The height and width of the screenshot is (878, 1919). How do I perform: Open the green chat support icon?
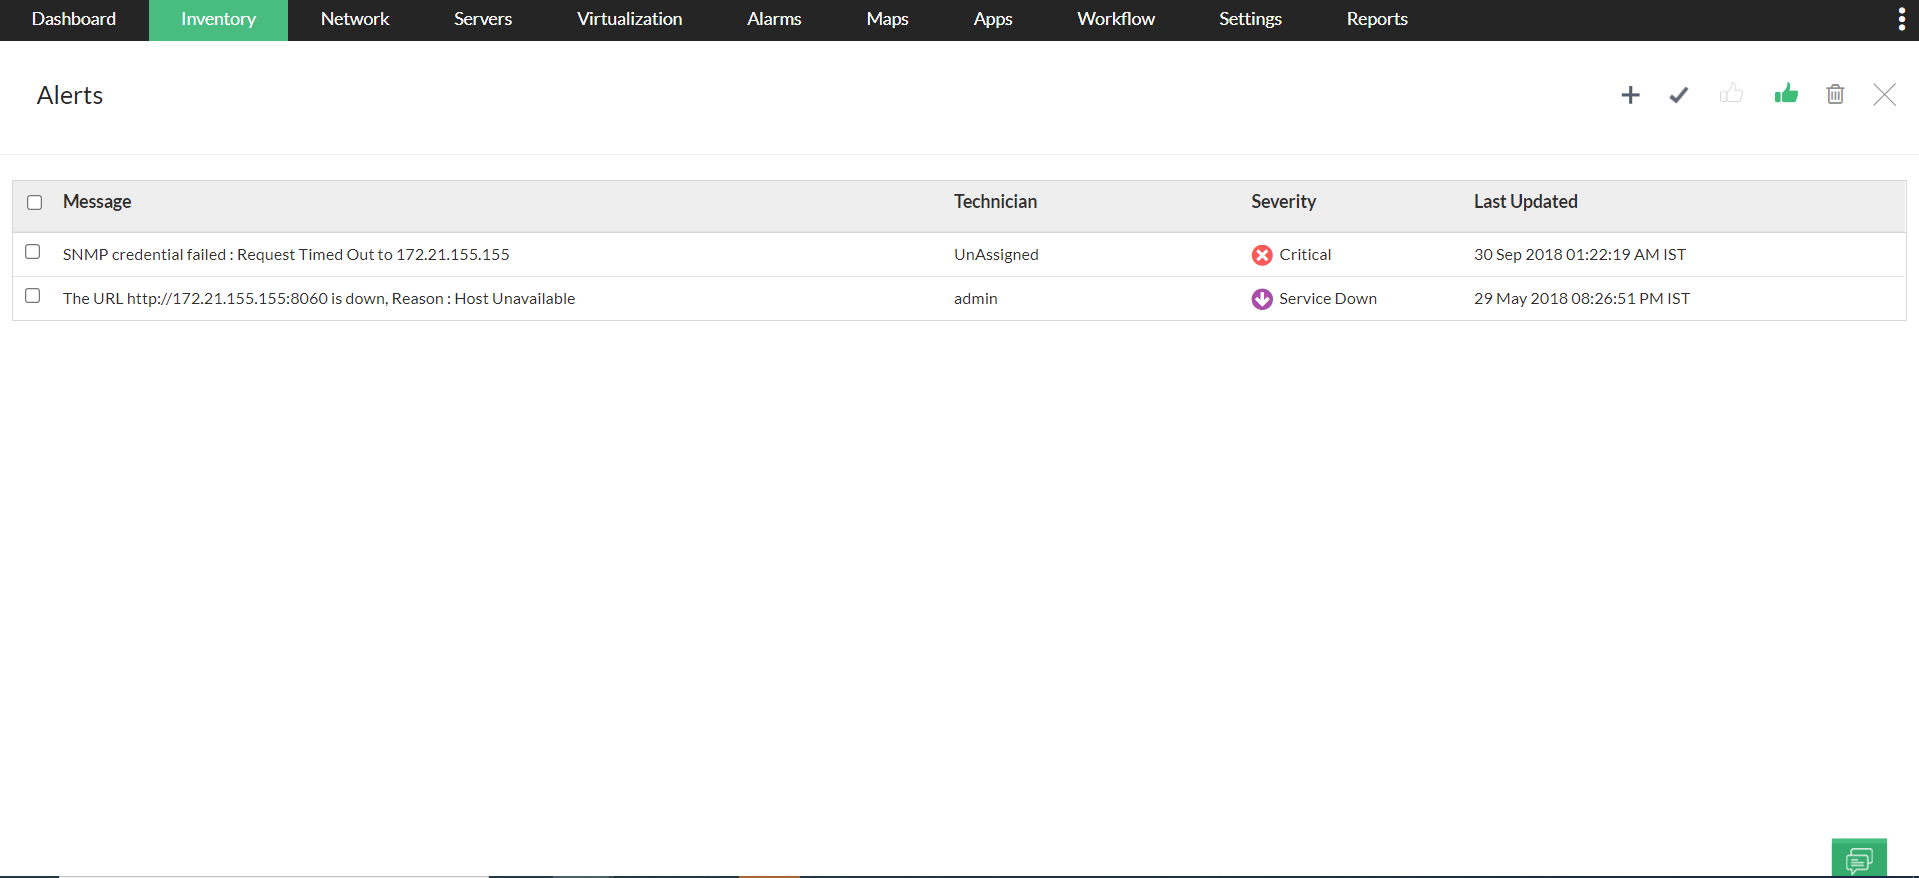[1859, 859]
